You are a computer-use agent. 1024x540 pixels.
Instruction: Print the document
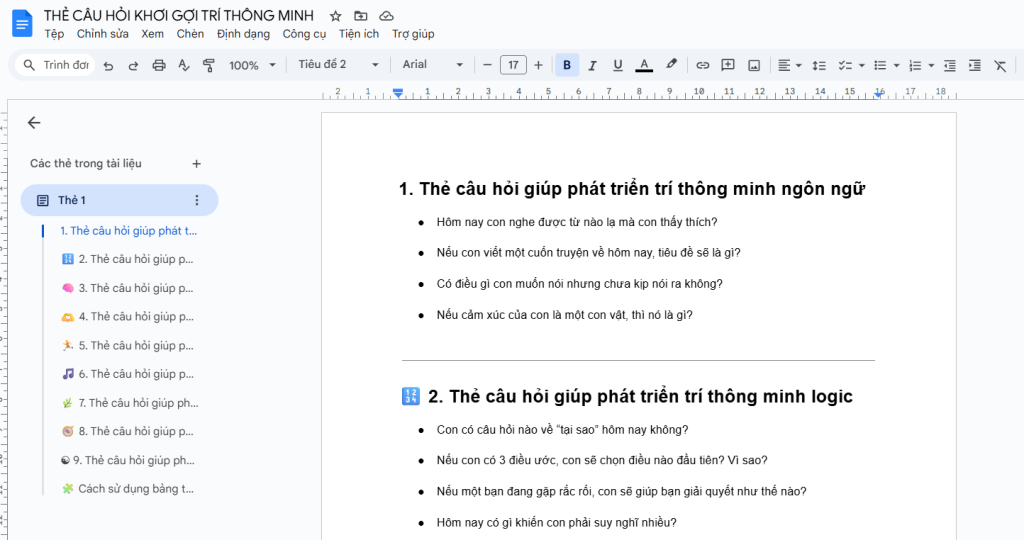point(159,65)
